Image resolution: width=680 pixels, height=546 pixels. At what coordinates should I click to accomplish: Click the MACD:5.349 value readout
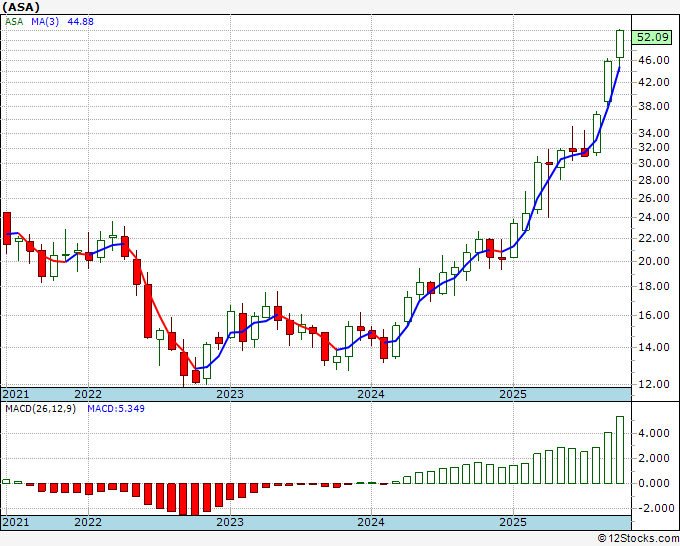coord(116,409)
